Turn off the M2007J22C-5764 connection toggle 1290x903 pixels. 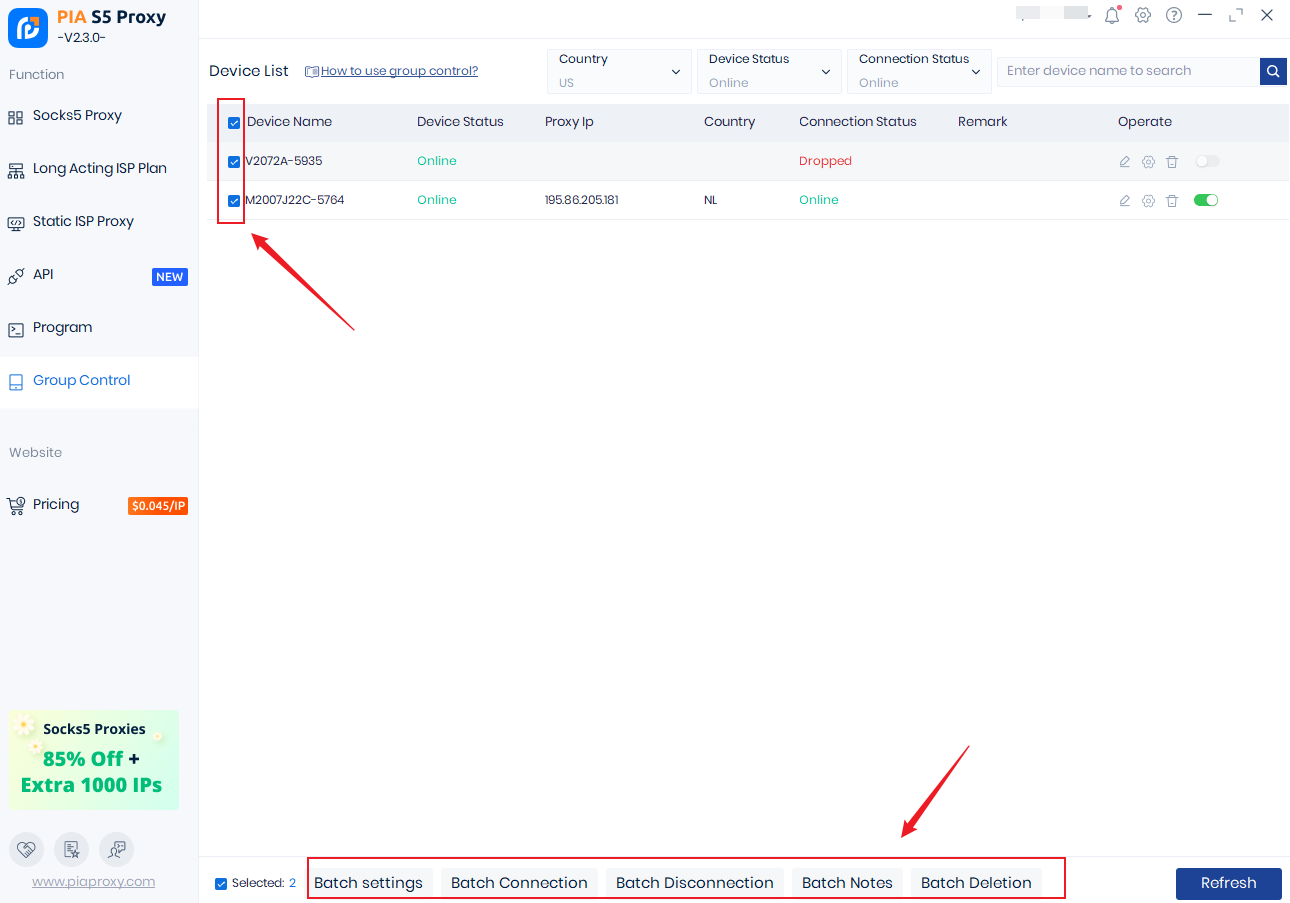tap(1206, 200)
